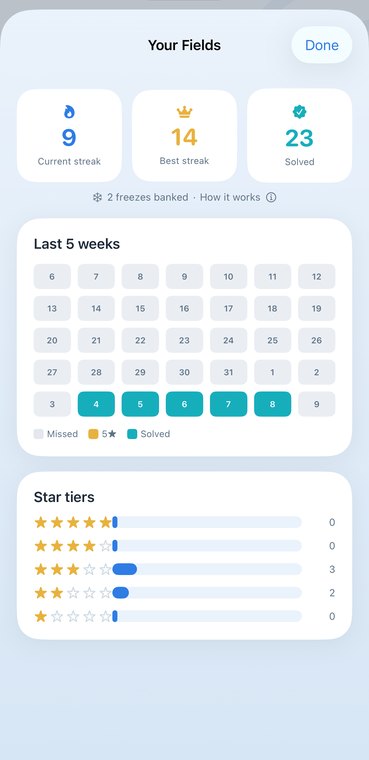Viewport: 369px width, 760px height.
Task: Open the How it works link
Action: pyautogui.click(x=230, y=198)
